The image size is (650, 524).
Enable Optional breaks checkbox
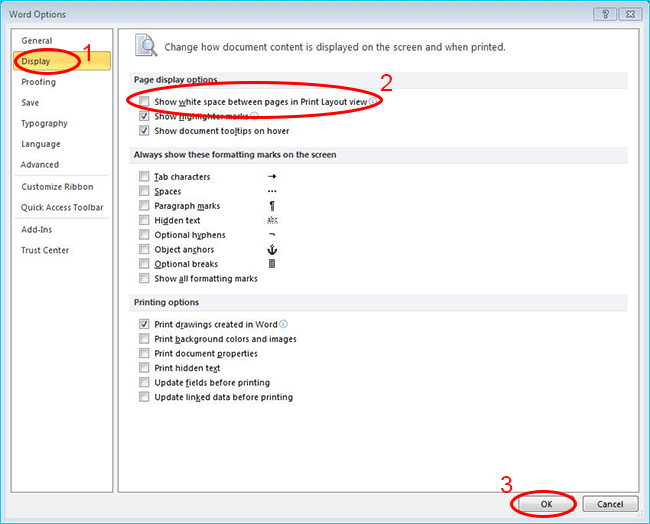144,264
